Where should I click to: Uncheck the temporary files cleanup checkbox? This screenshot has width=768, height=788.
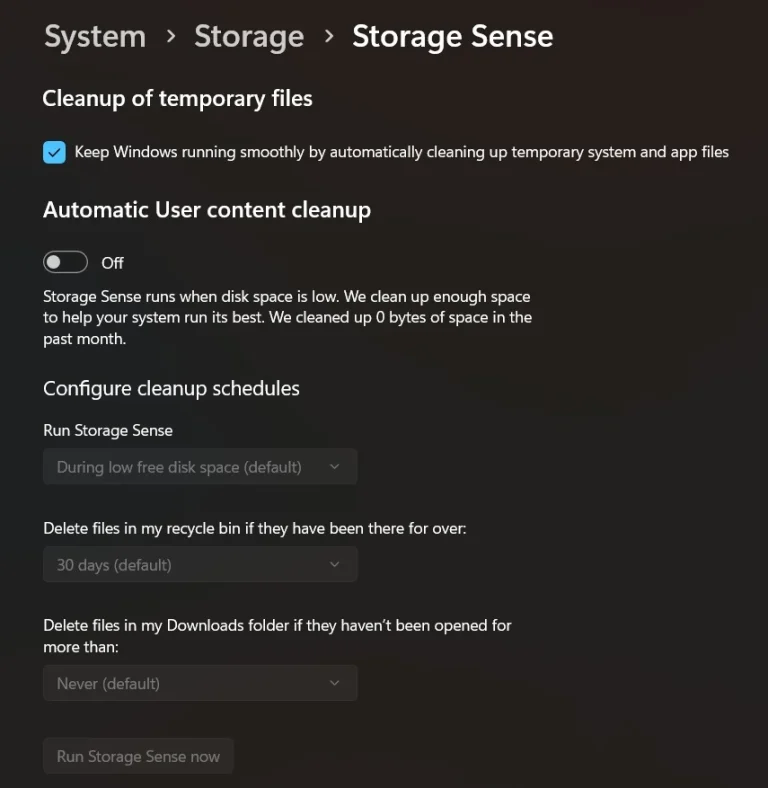pyautogui.click(x=54, y=152)
